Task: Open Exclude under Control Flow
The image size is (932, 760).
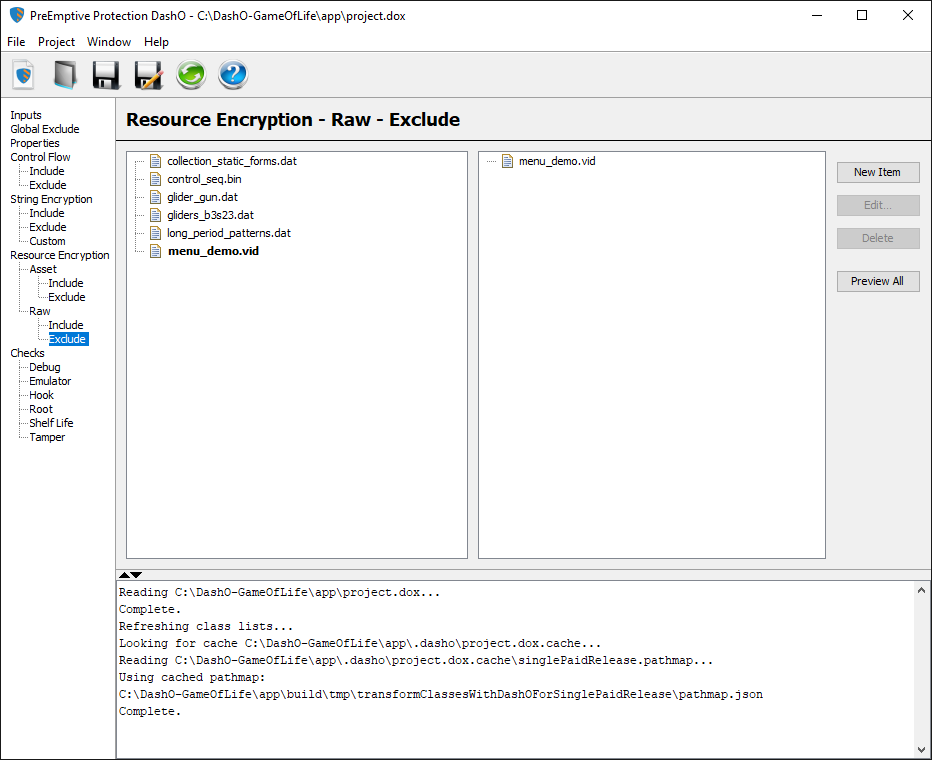Action: 48,185
